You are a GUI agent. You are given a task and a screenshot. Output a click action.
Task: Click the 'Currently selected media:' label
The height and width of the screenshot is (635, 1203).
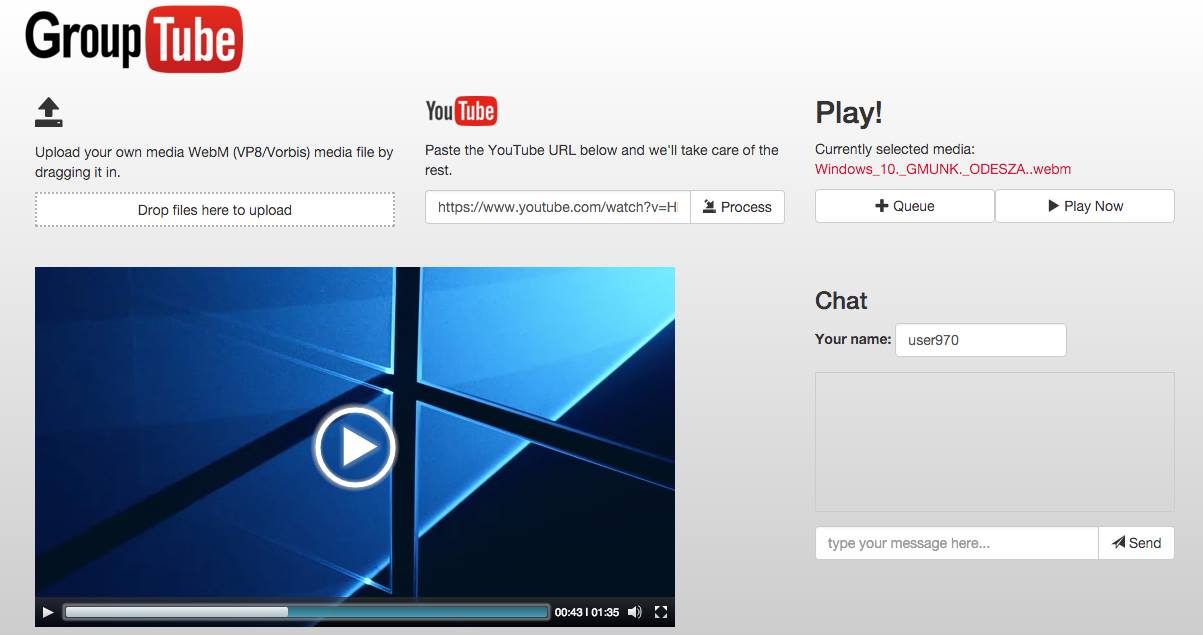click(x=894, y=149)
